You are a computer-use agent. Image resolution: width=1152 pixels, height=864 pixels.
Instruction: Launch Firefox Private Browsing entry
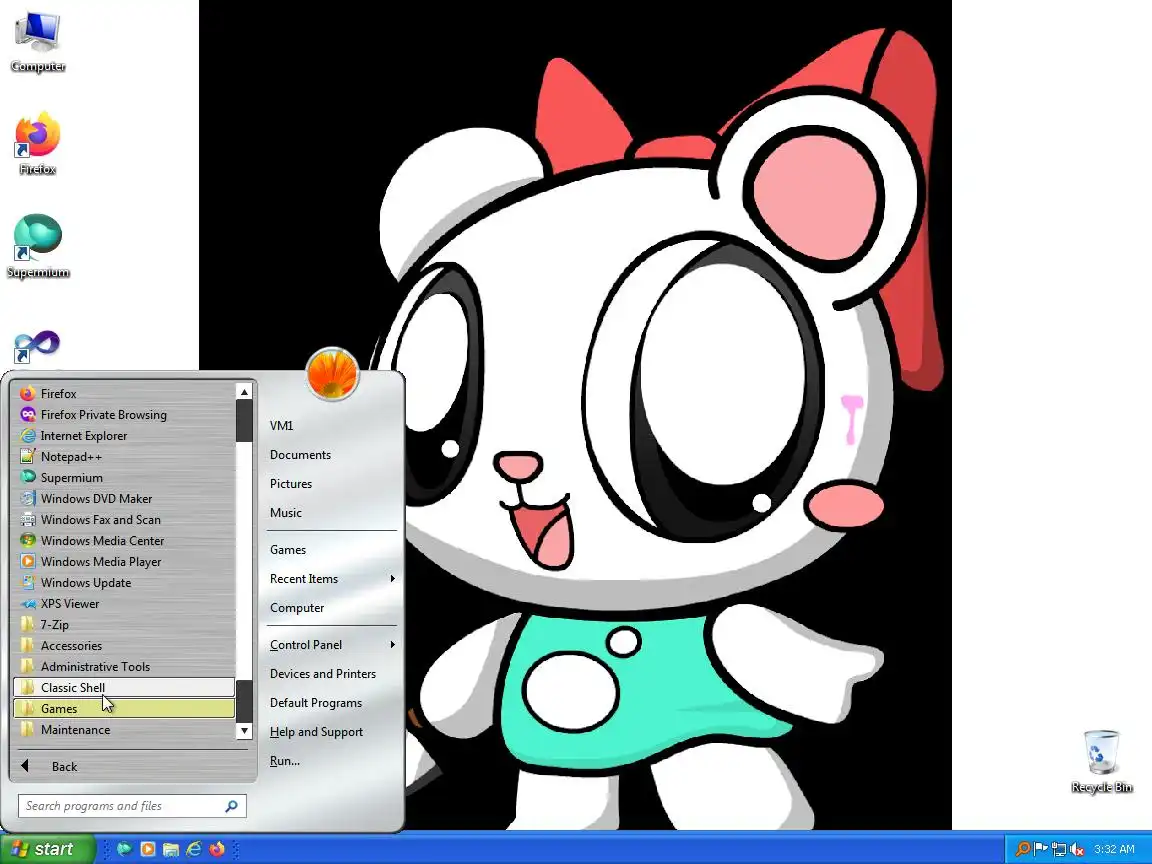[x=123, y=414]
